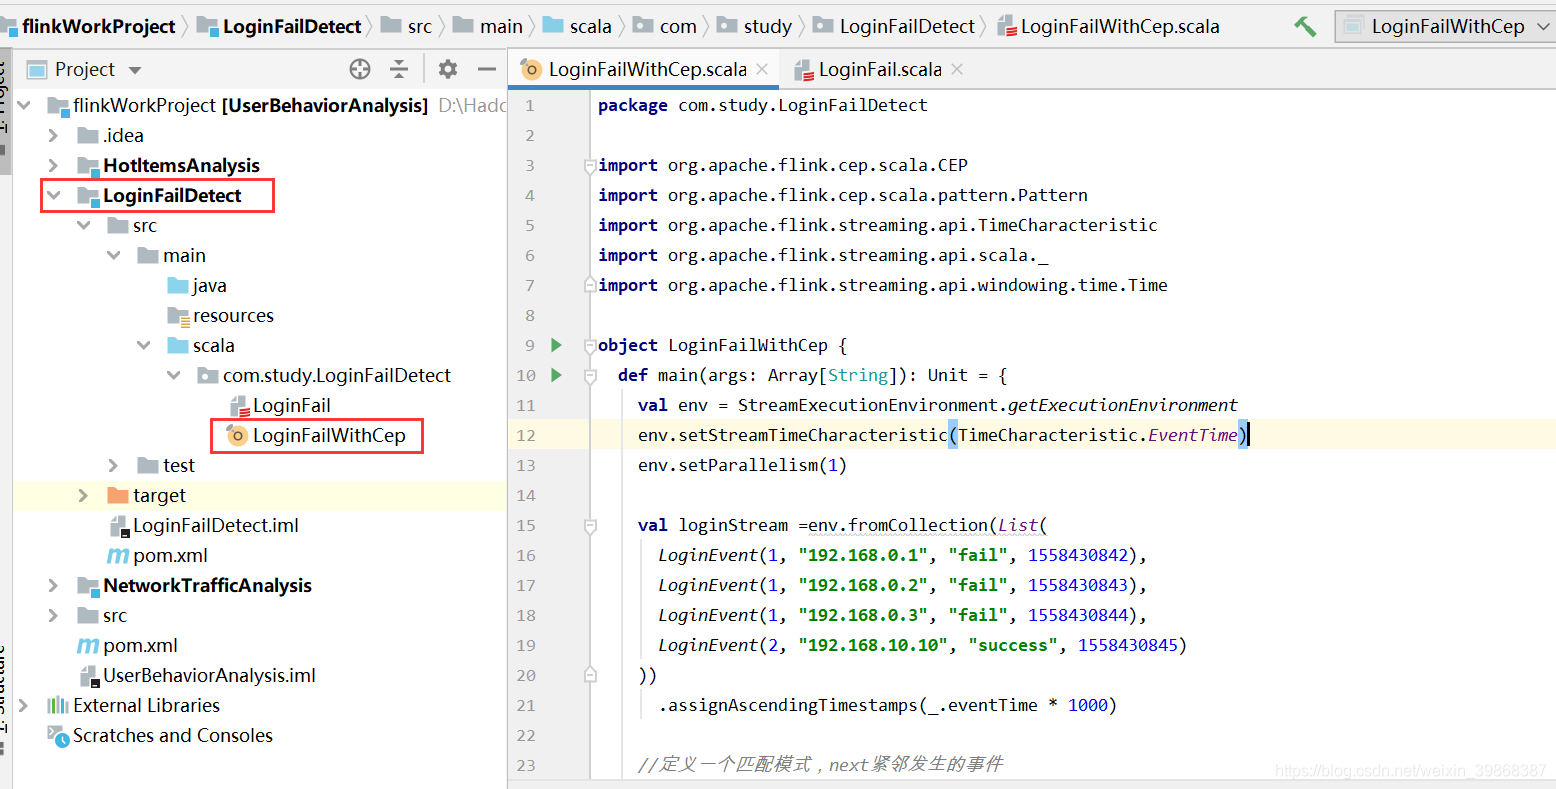Viewport: 1556px width, 789px height.
Task: Open the root pom.xml file
Action: click(128, 645)
